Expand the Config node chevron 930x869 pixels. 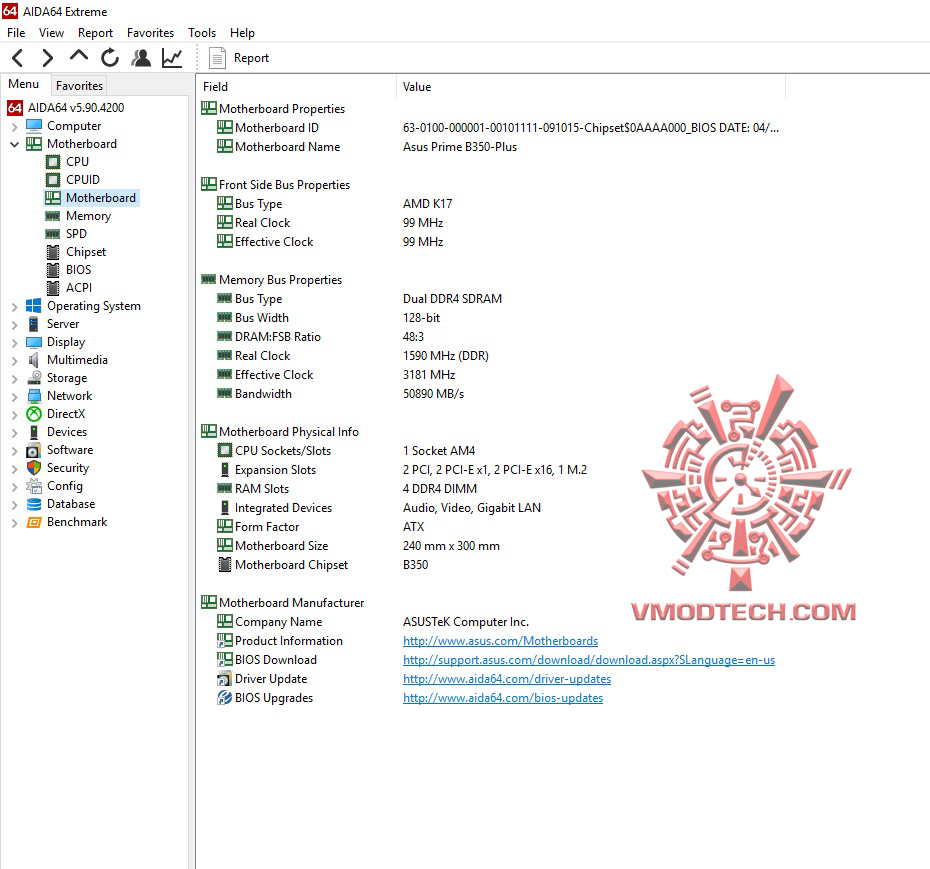pos(15,486)
